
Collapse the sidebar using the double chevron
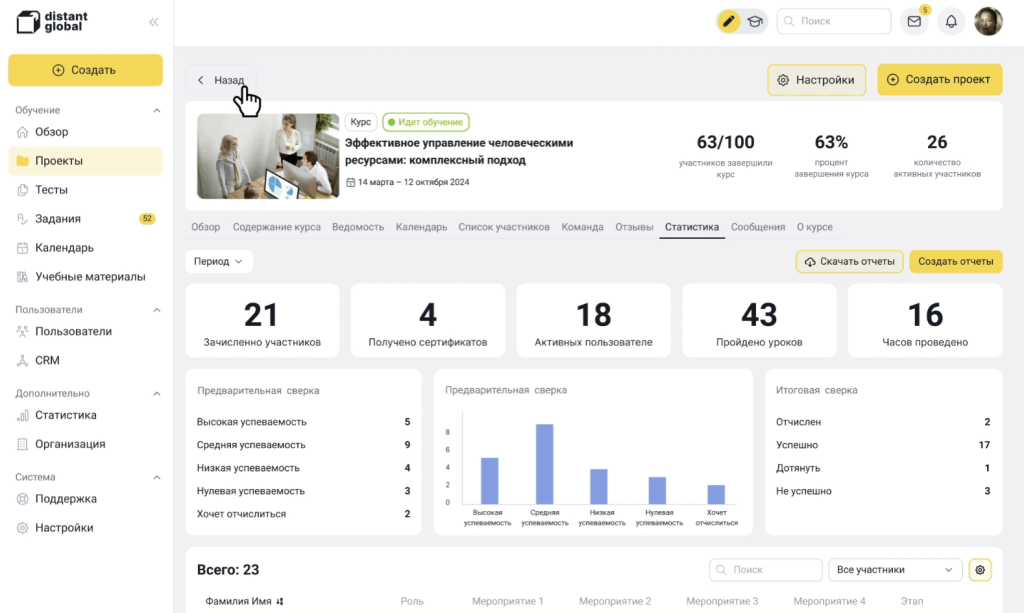(152, 20)
